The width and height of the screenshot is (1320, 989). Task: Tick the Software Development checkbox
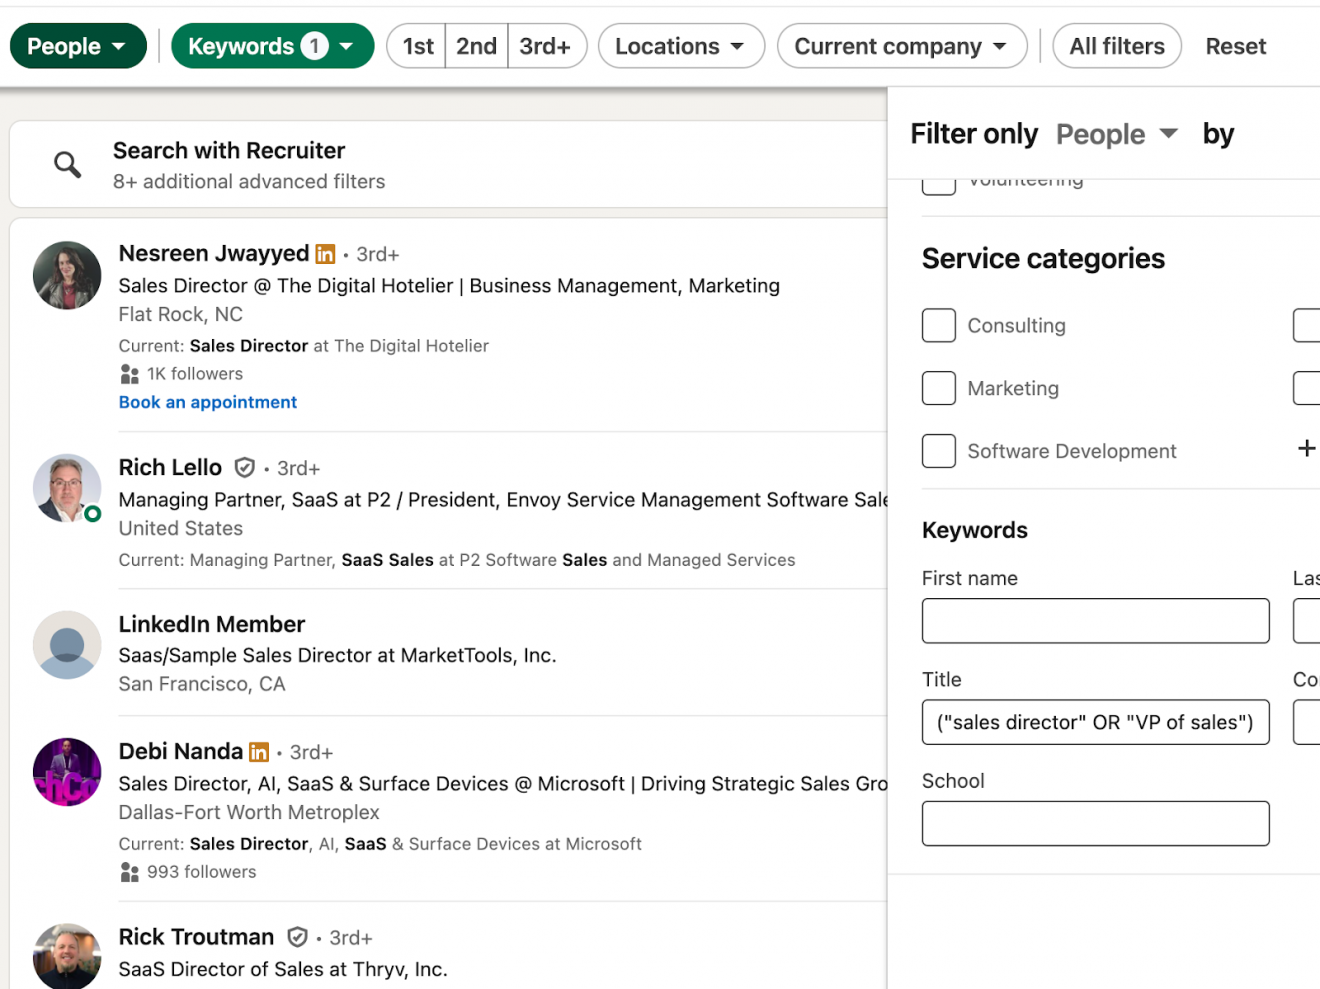click(x=938, y=451)
